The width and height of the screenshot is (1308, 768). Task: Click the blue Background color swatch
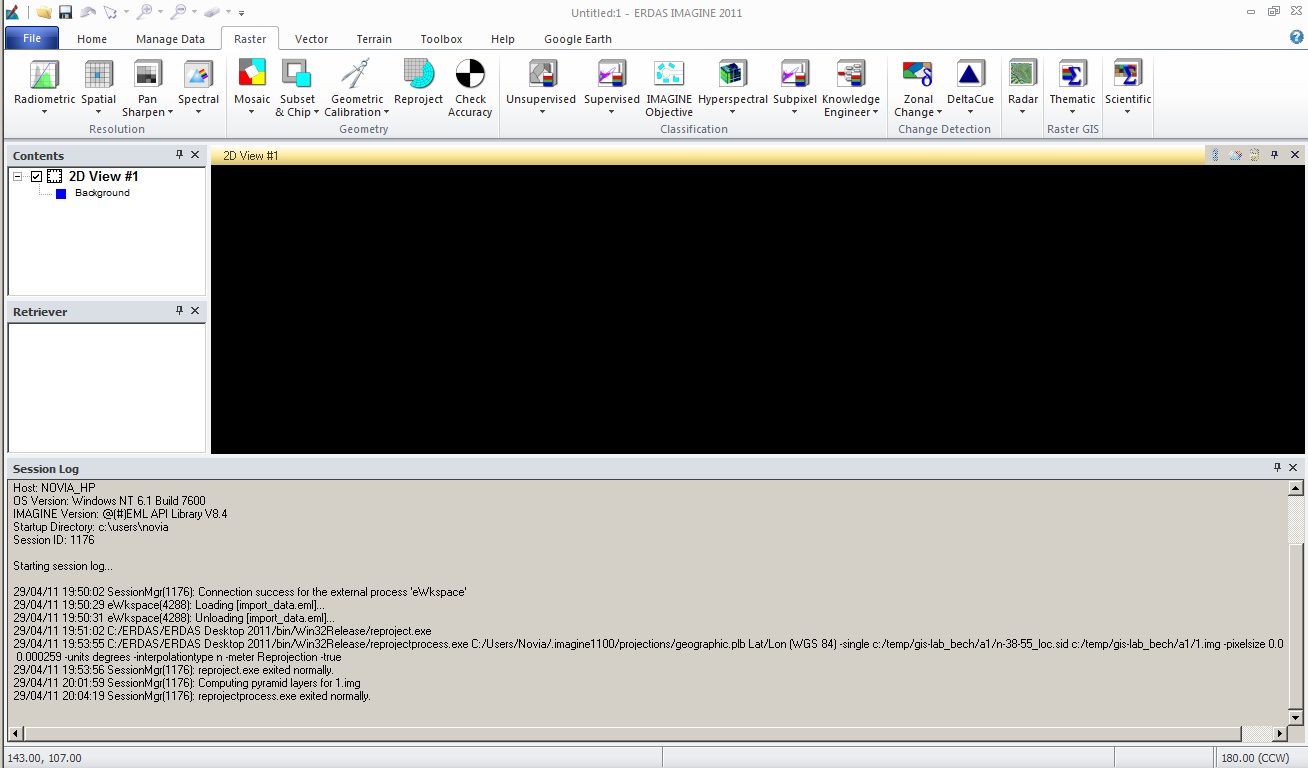pos(61,194)
